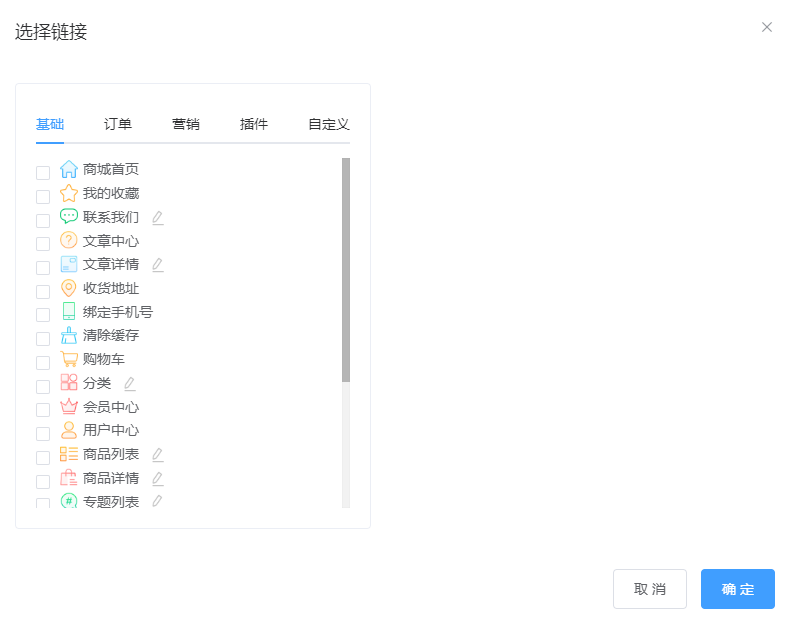Check the 商城首页 checkbox
Viewport: 801px width, 631px height.
pos(43,172)
